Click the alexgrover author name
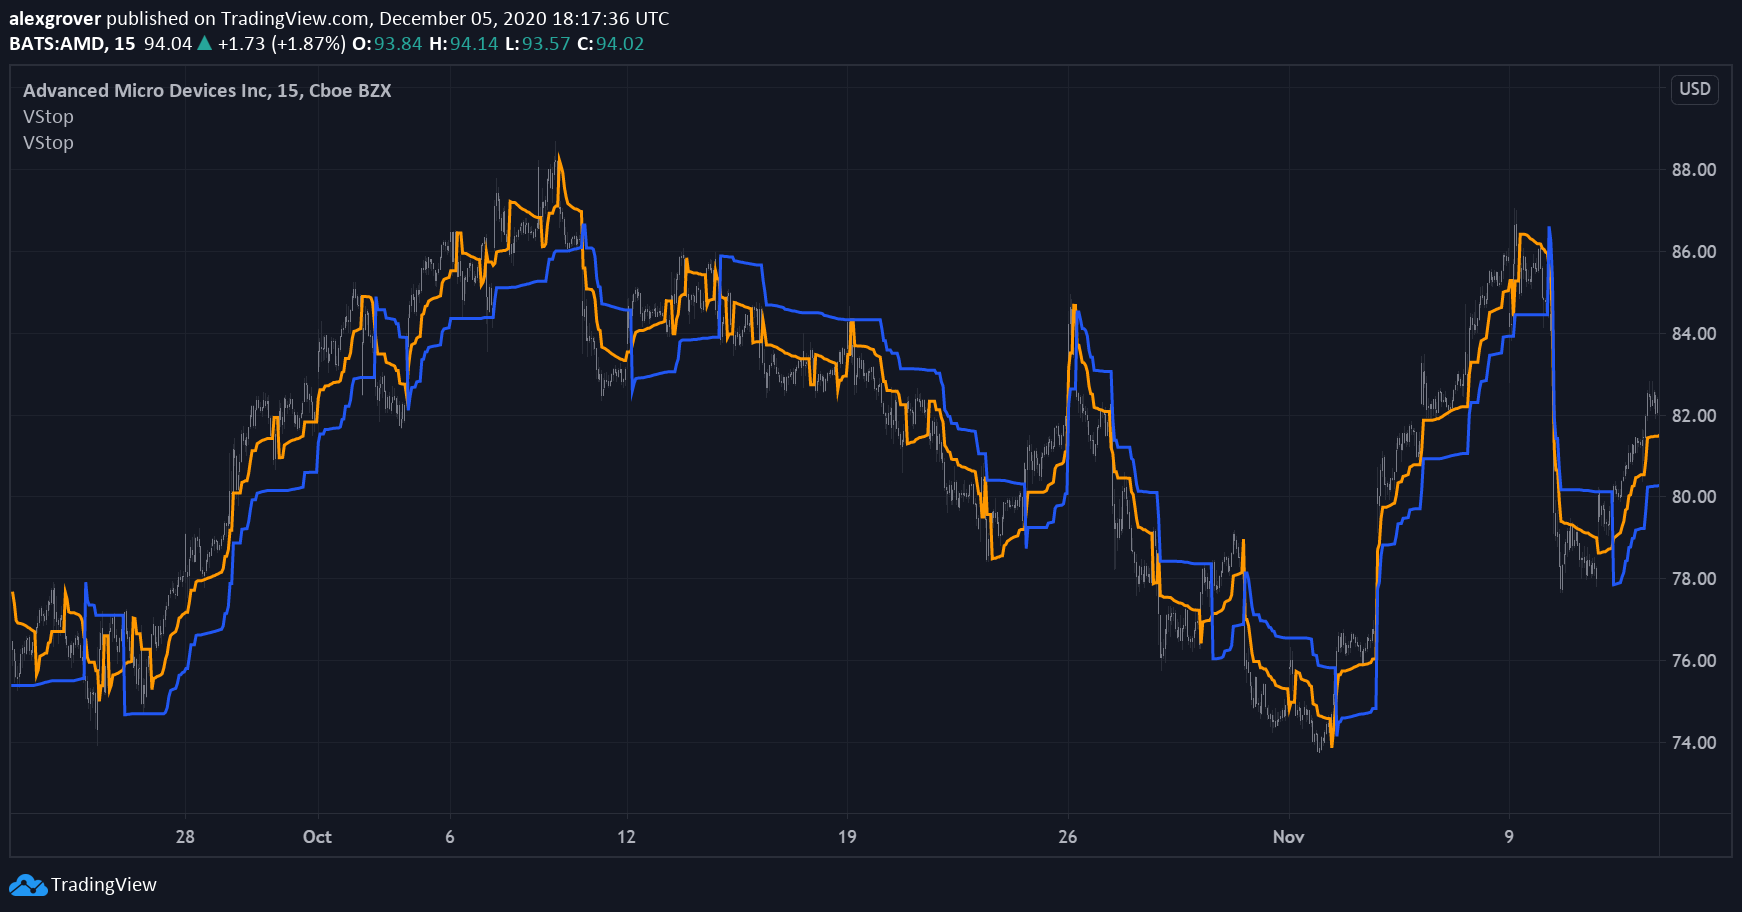This screenshot has height=912, width=1742. [55, 19]
